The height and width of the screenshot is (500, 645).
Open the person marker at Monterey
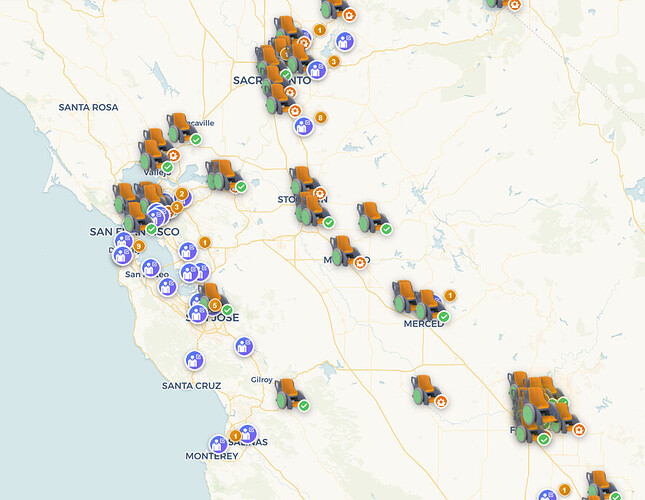[218, 444]
